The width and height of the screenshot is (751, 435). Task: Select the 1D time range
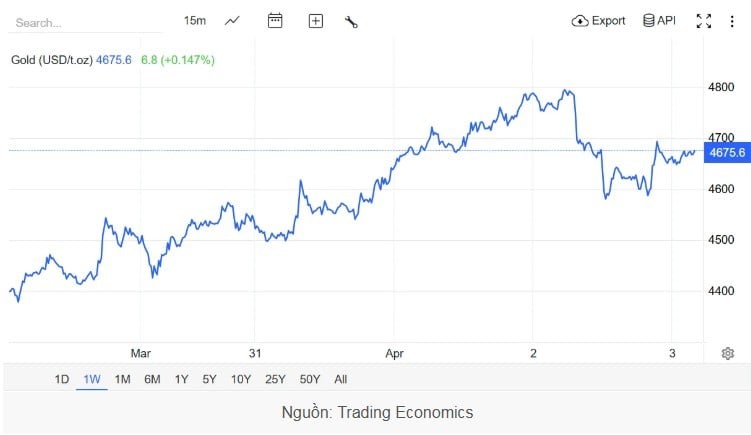(62, 379)
